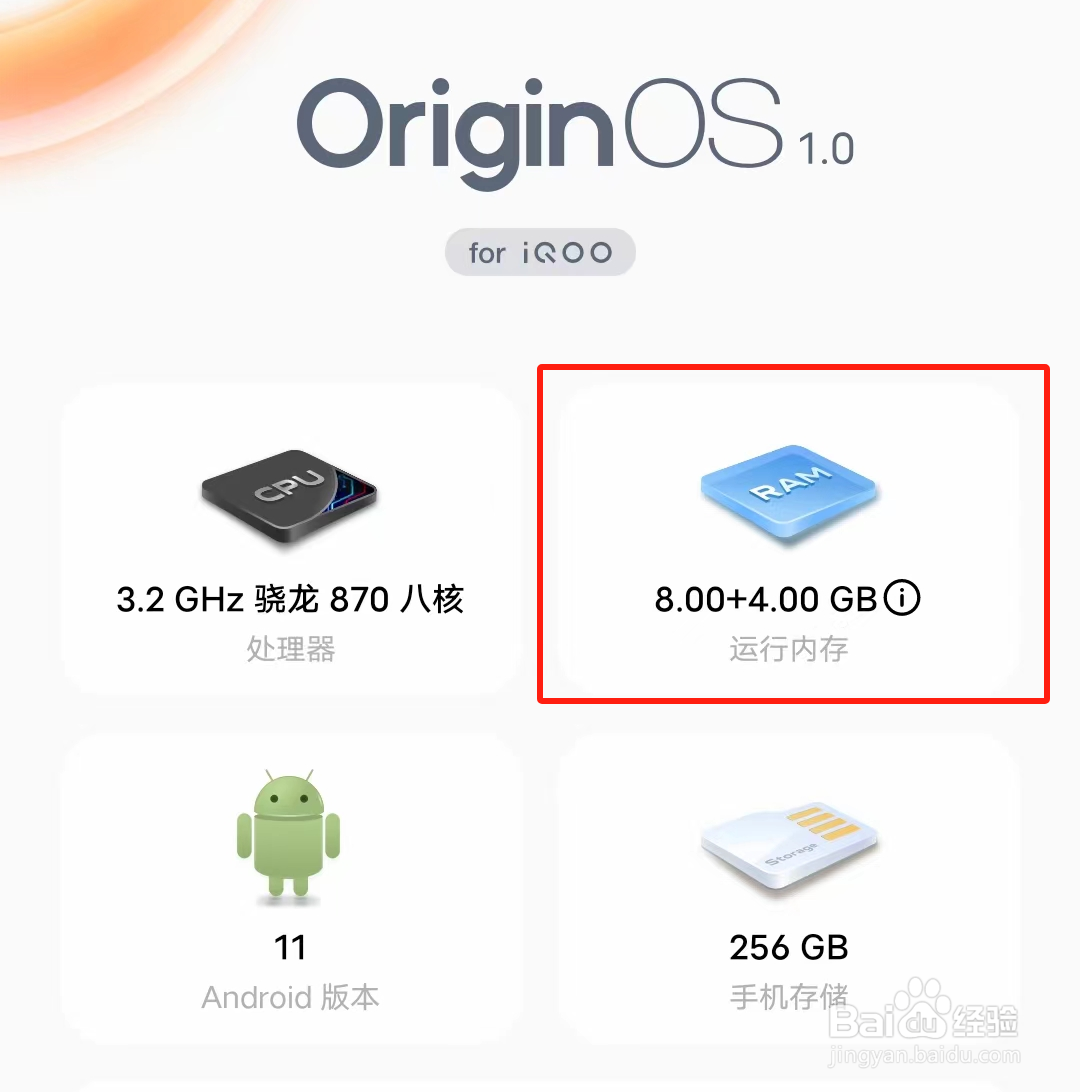Tap the Android 版本 label
Image resolution: width=1080 pixels, height=1092 pixels.
290,997
